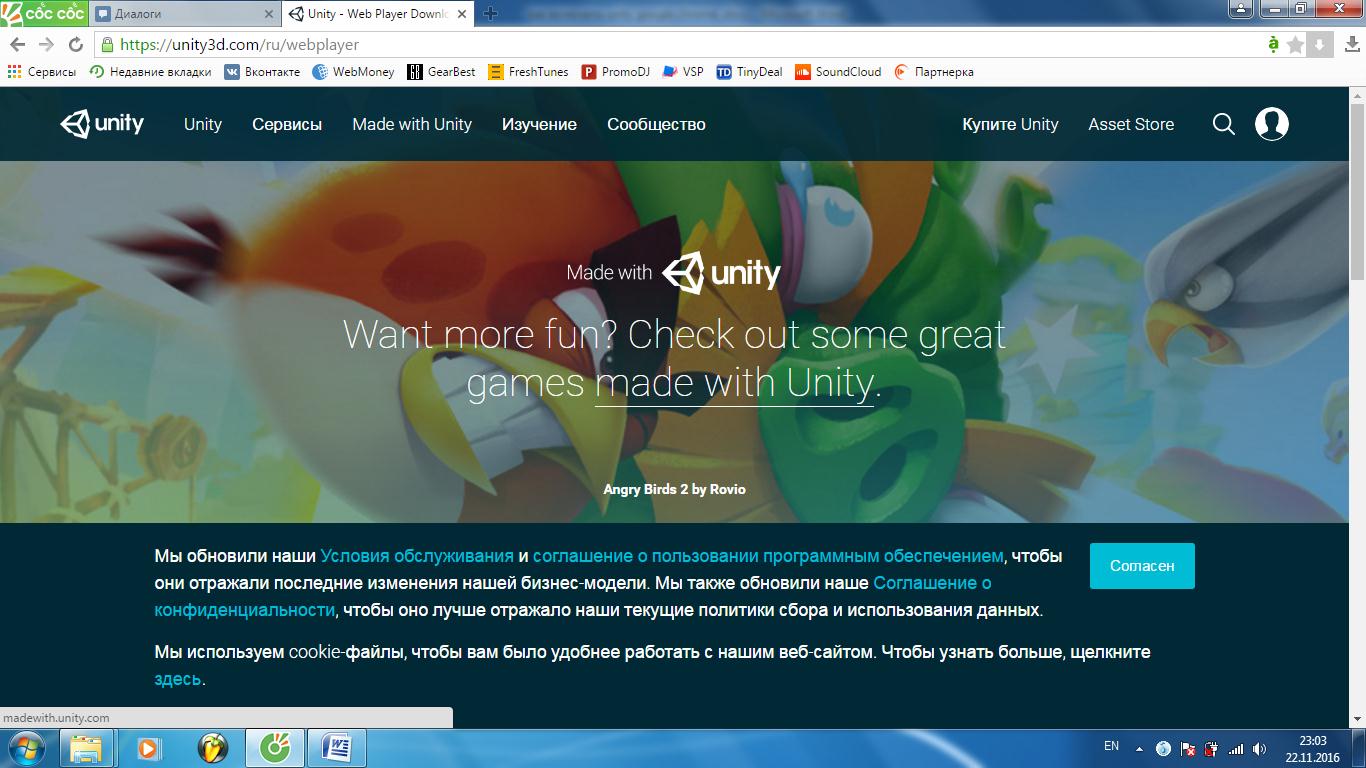This screenshot has width=1366, height=768.
Task: Open the Unity menu in site navigation
Action: [x=203, y=124]
